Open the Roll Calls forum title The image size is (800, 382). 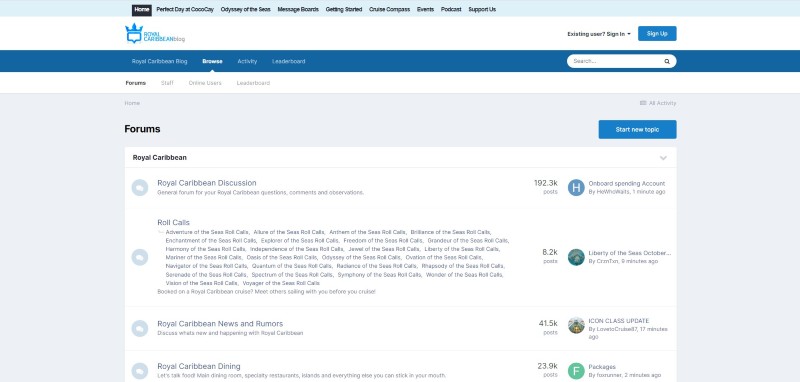pos(173,222)
